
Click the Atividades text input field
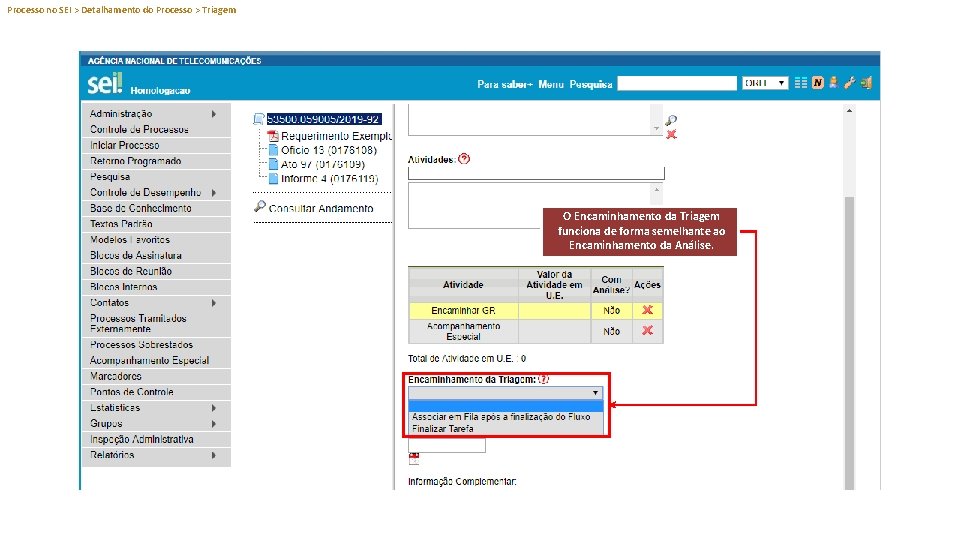click(x=536, y=173)
